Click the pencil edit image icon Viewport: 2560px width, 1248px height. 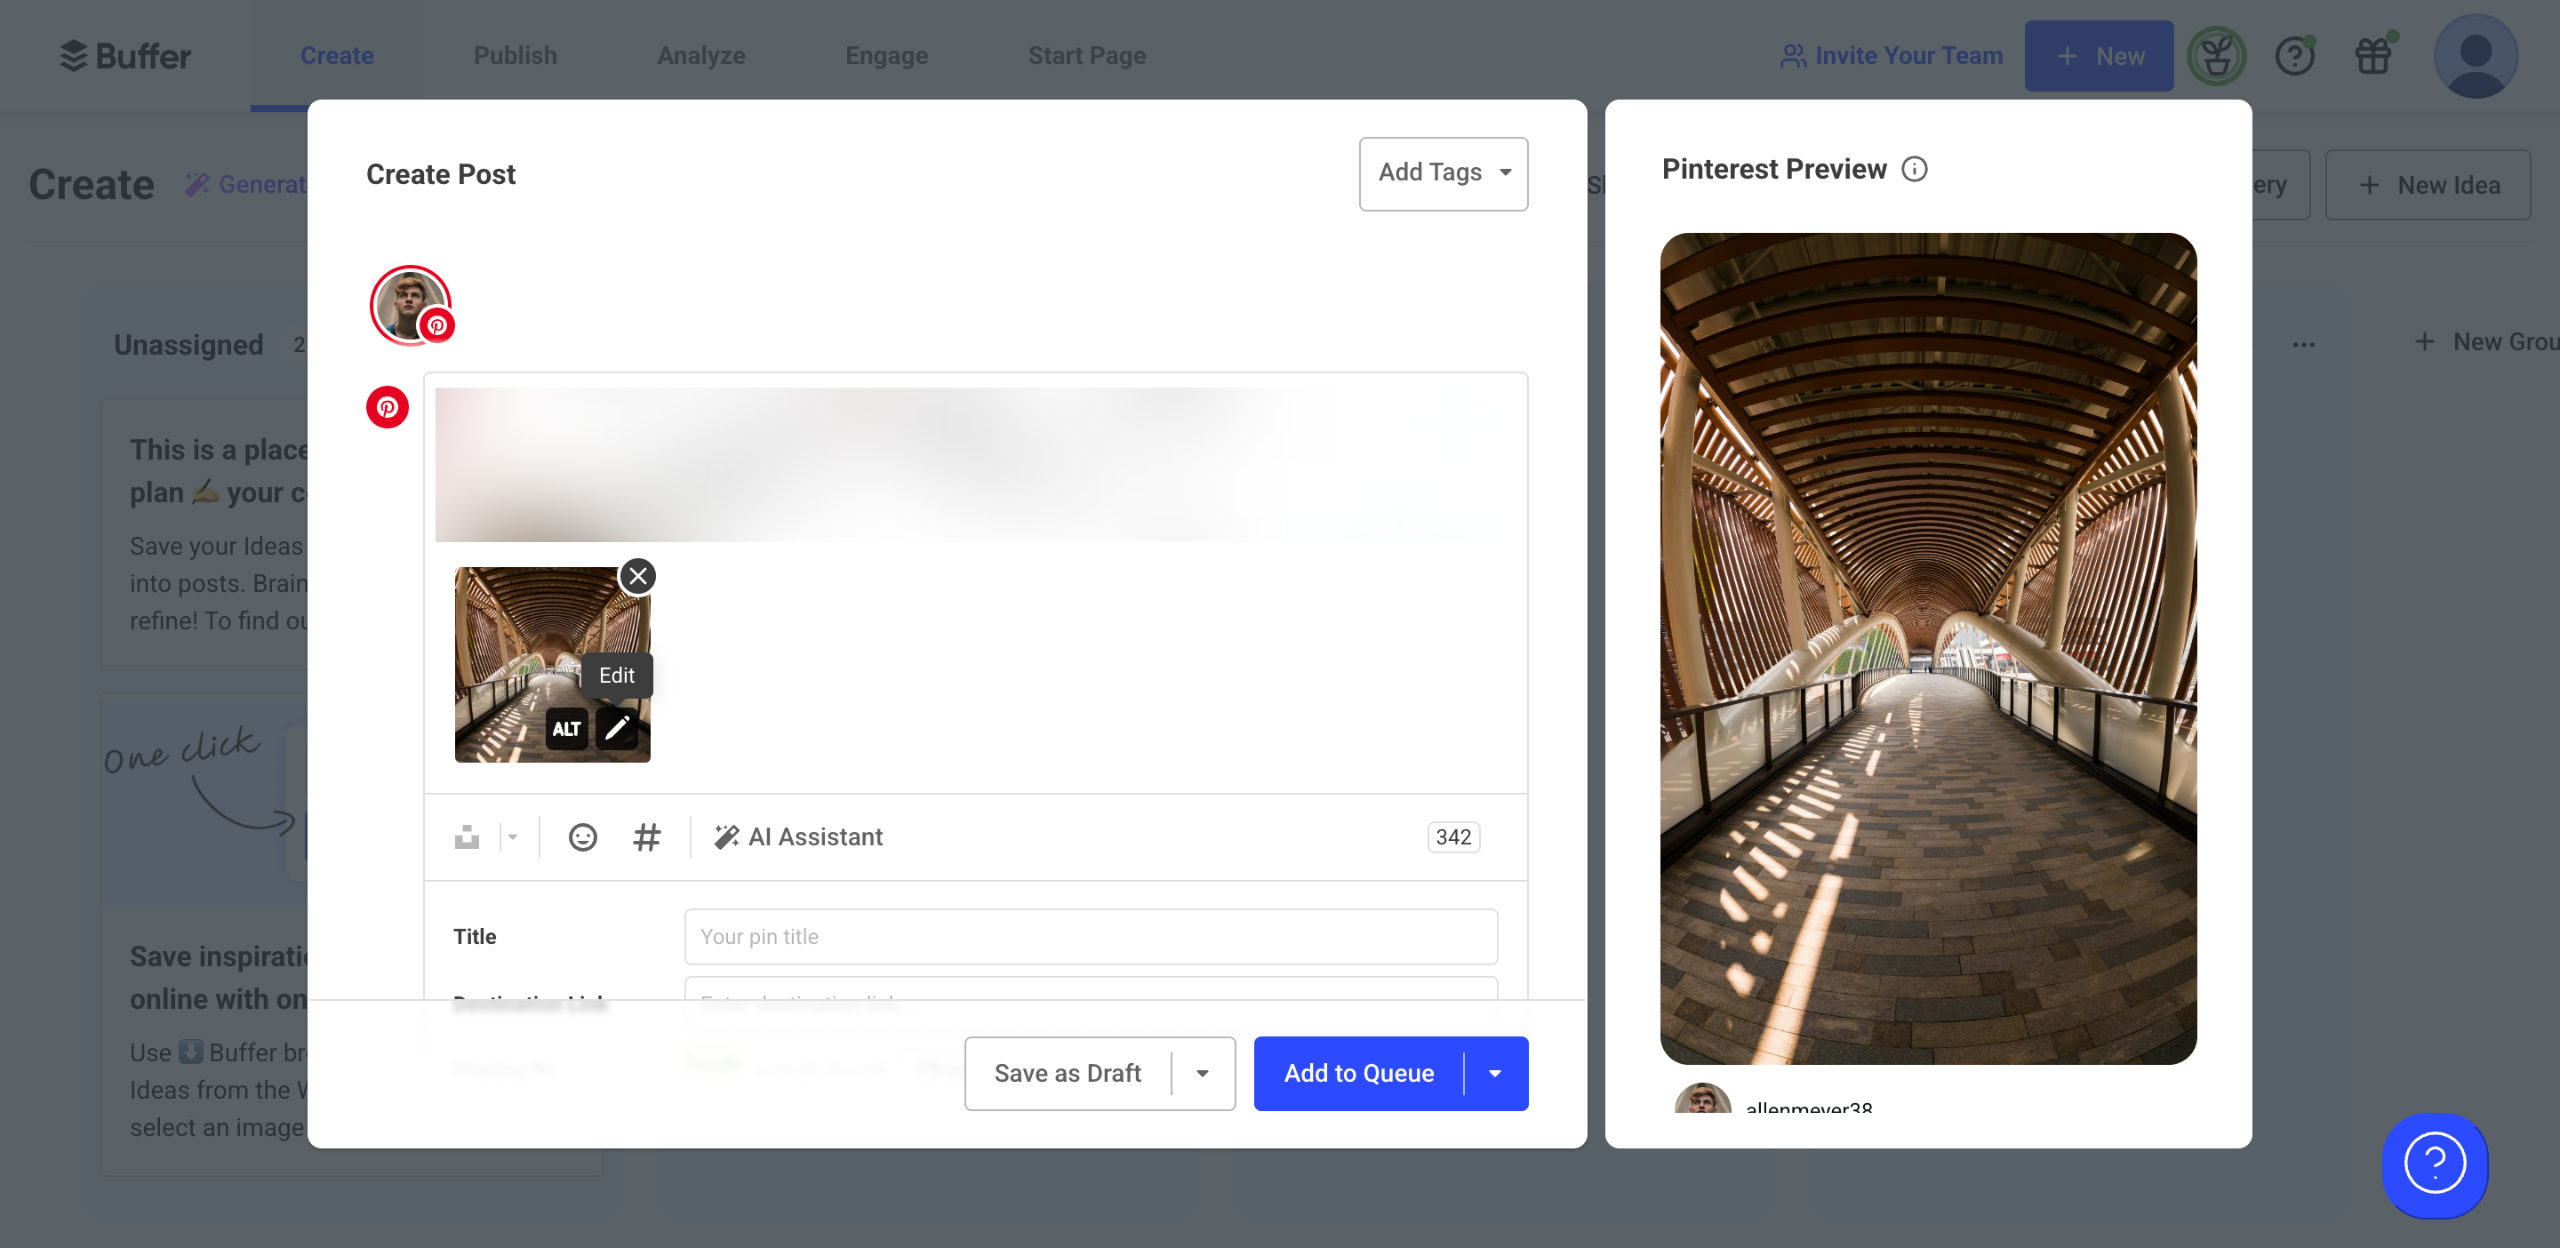pos(617,728)
